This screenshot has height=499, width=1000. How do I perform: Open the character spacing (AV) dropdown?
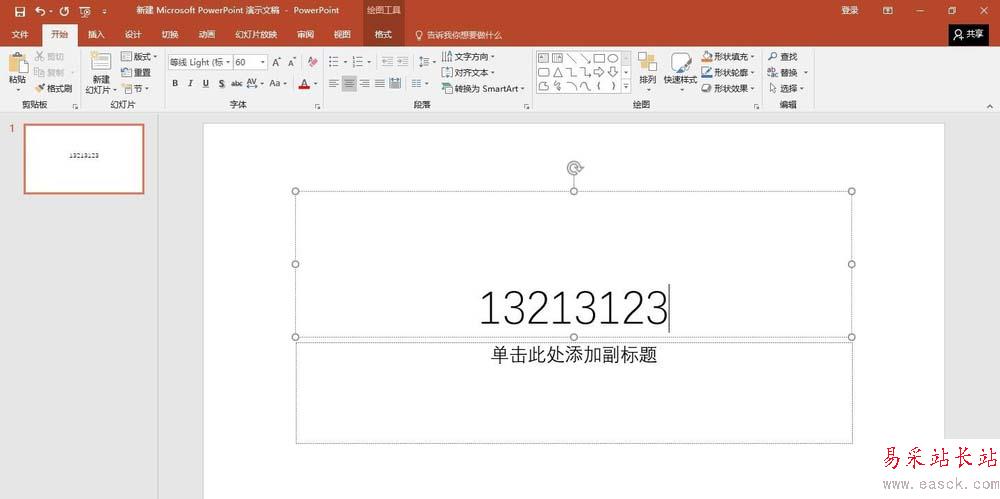pos(254,83)
